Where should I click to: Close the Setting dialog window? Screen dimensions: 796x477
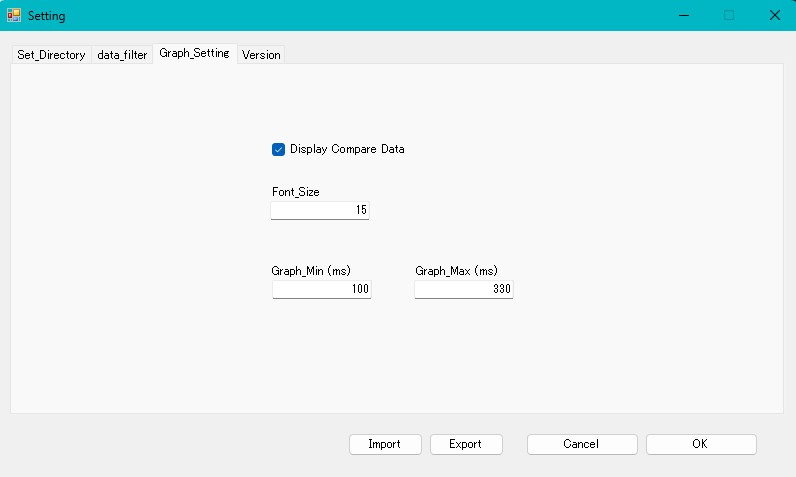pyautogui.click(x=775, y=15)
